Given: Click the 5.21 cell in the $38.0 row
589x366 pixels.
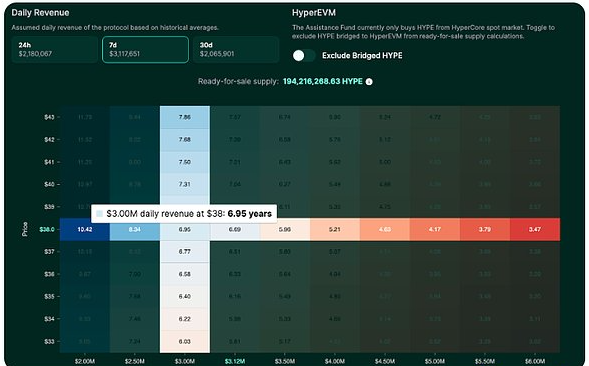Looking at the screenshot, I should pos(335,229).
